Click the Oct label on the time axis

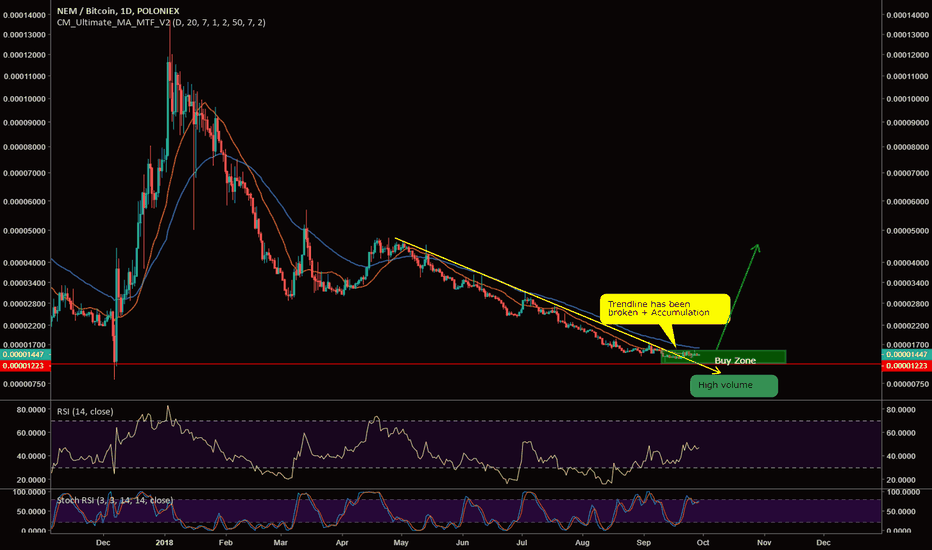point(703,542)
